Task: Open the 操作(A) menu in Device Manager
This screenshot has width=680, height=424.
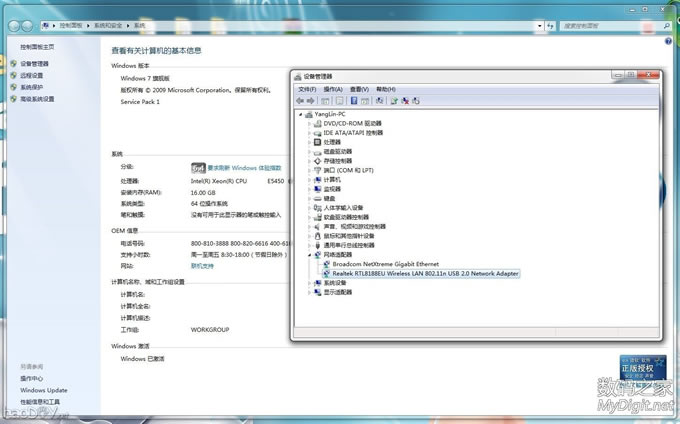Action: pos(332,89)
